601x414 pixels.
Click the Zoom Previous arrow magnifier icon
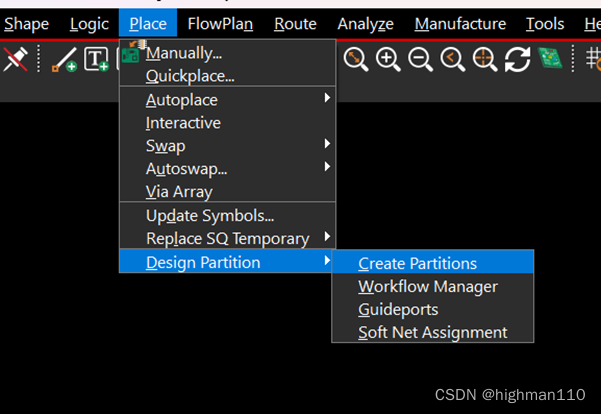click(452, 60)
